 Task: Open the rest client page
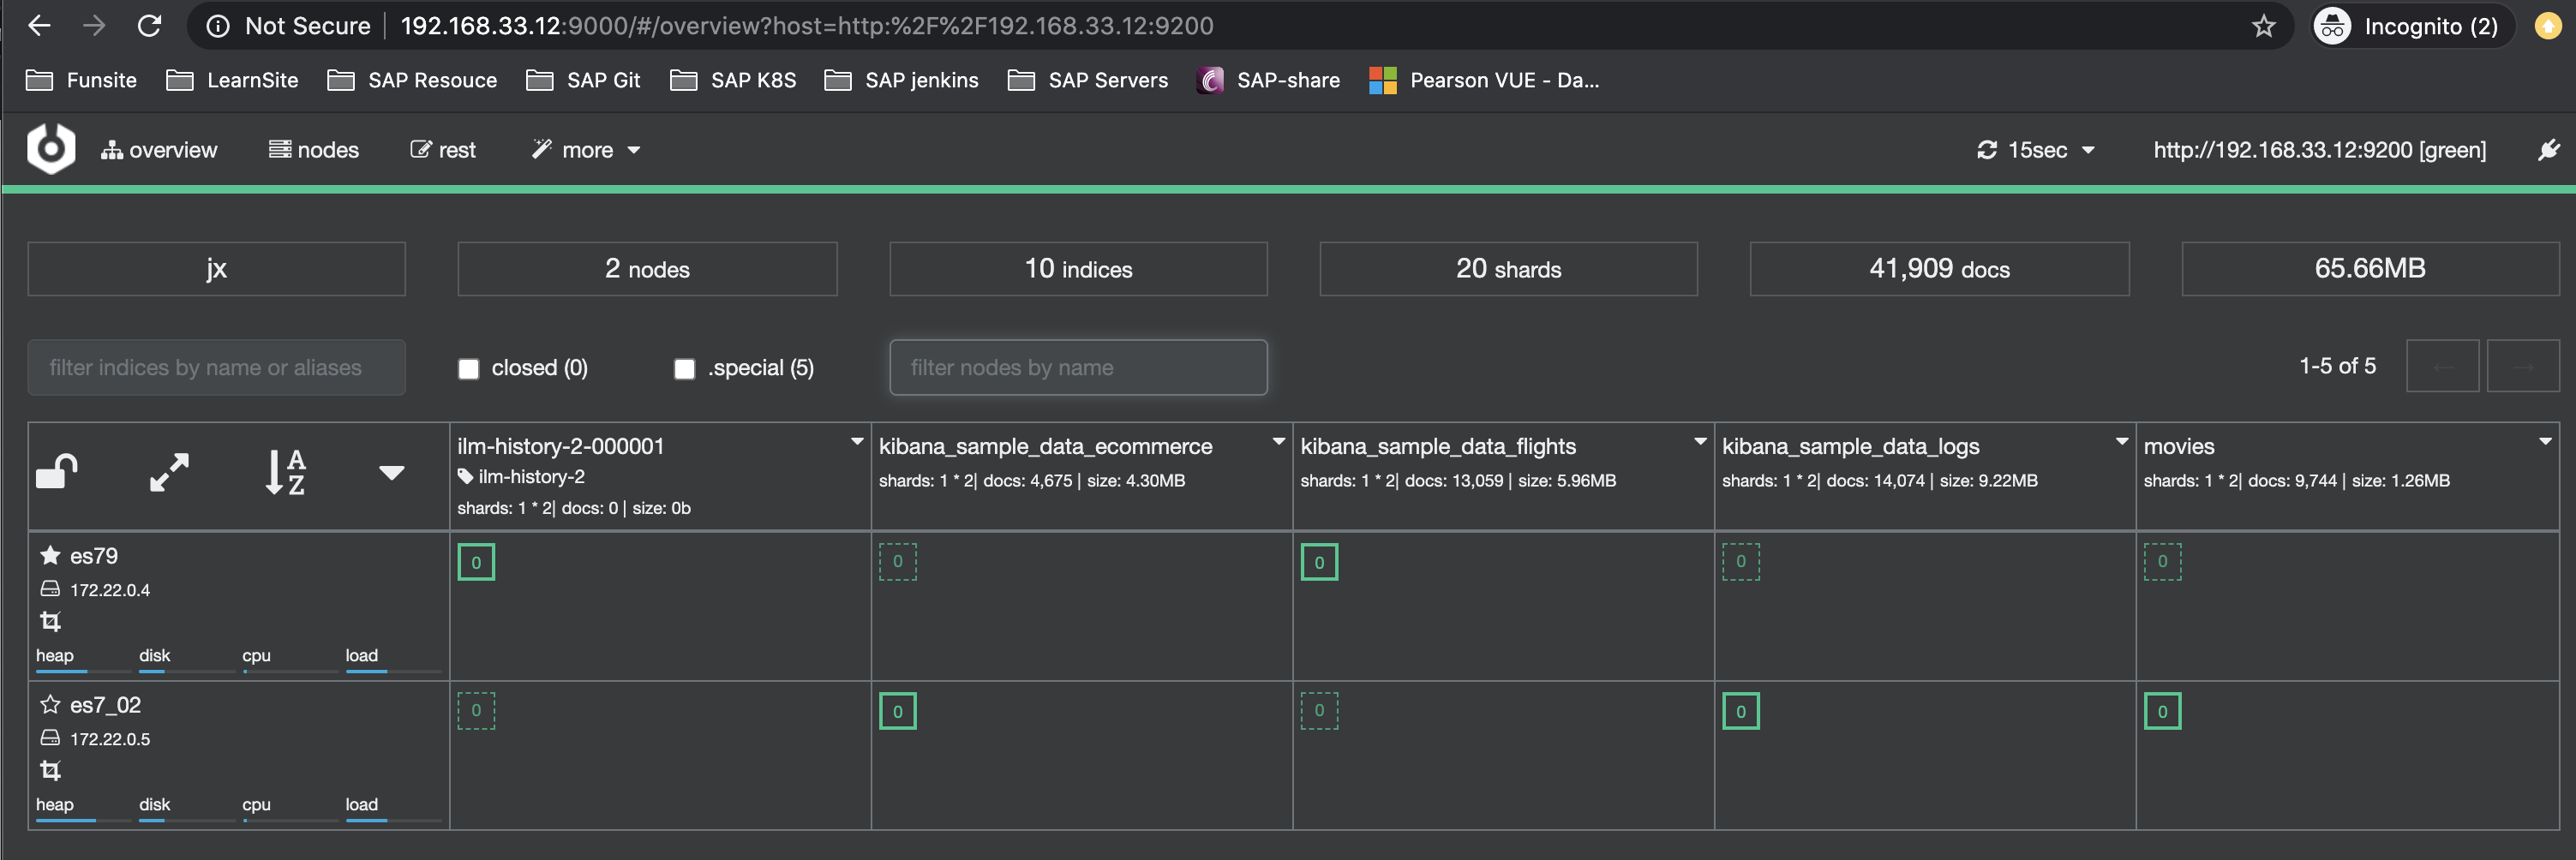(443, 150)
